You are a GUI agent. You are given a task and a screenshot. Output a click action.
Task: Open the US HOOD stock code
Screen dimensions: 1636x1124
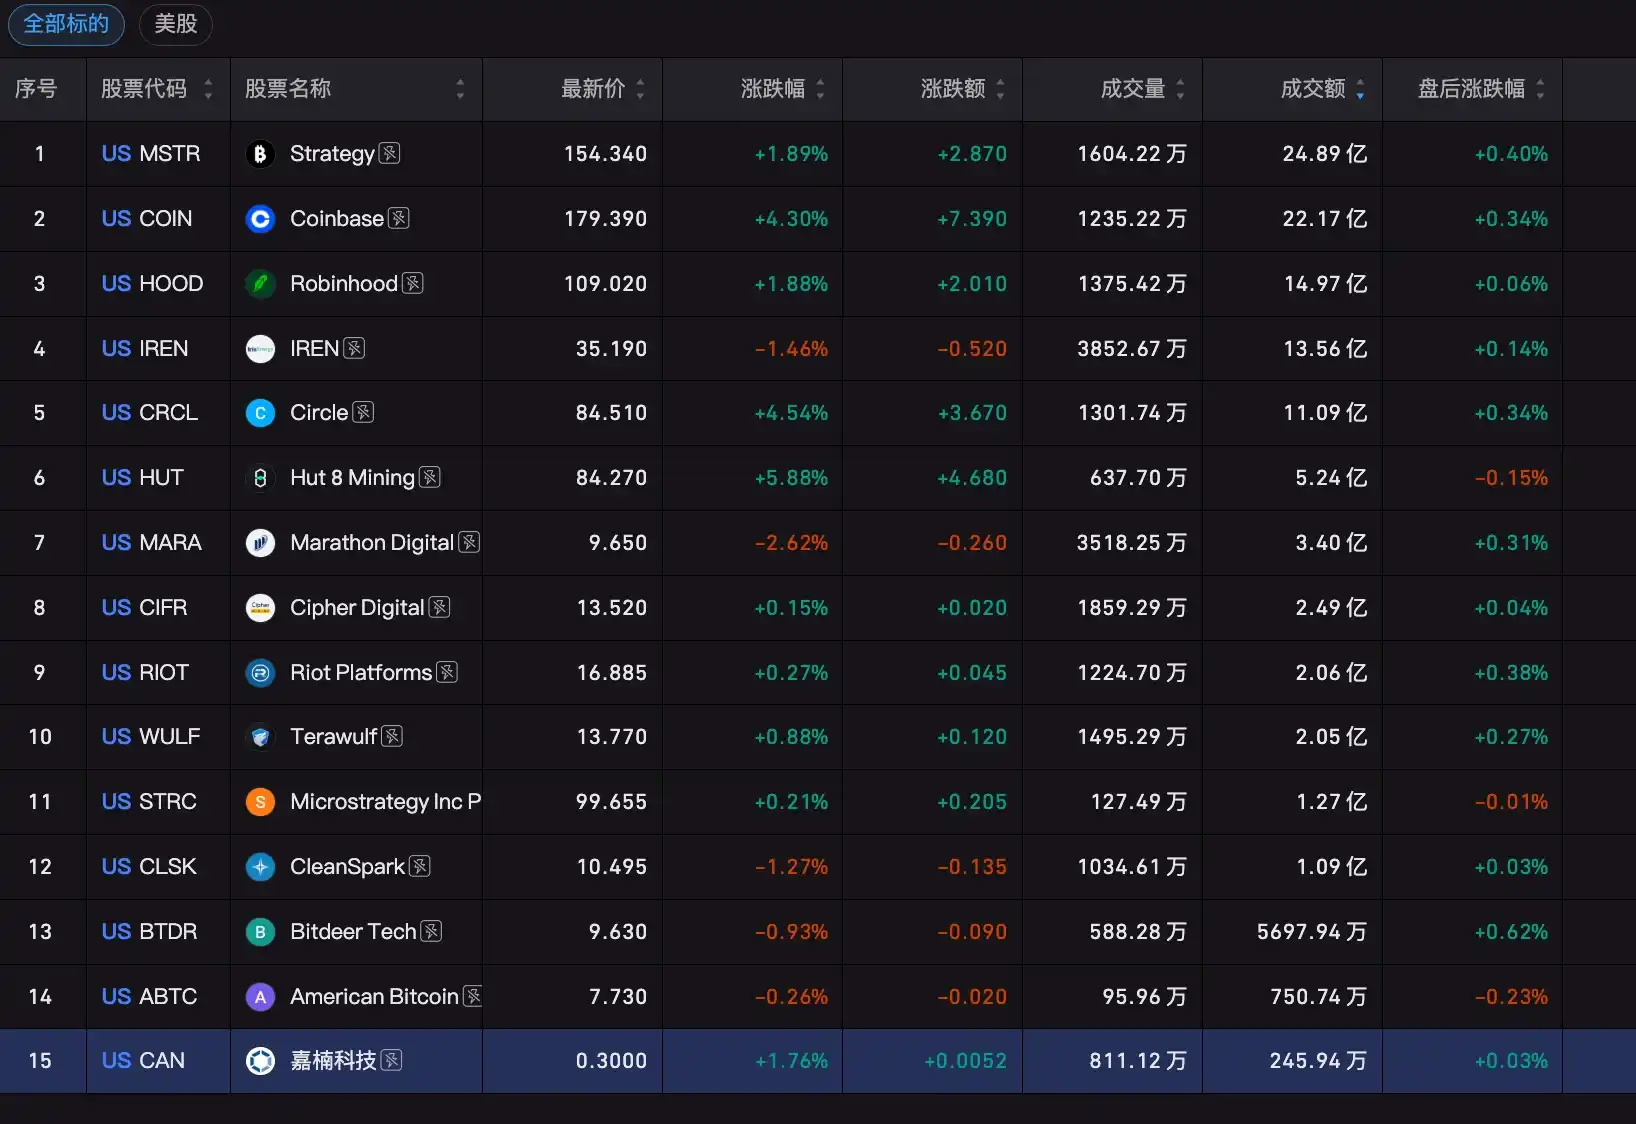click(152, 284)
